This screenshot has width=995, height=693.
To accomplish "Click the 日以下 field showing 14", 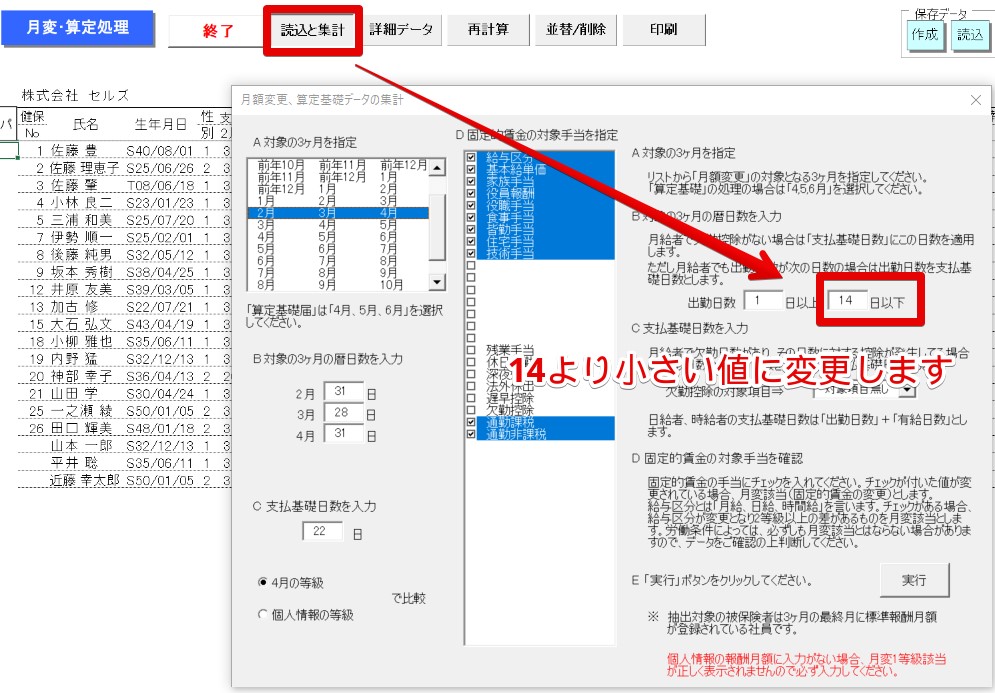I will click(848, 301).
